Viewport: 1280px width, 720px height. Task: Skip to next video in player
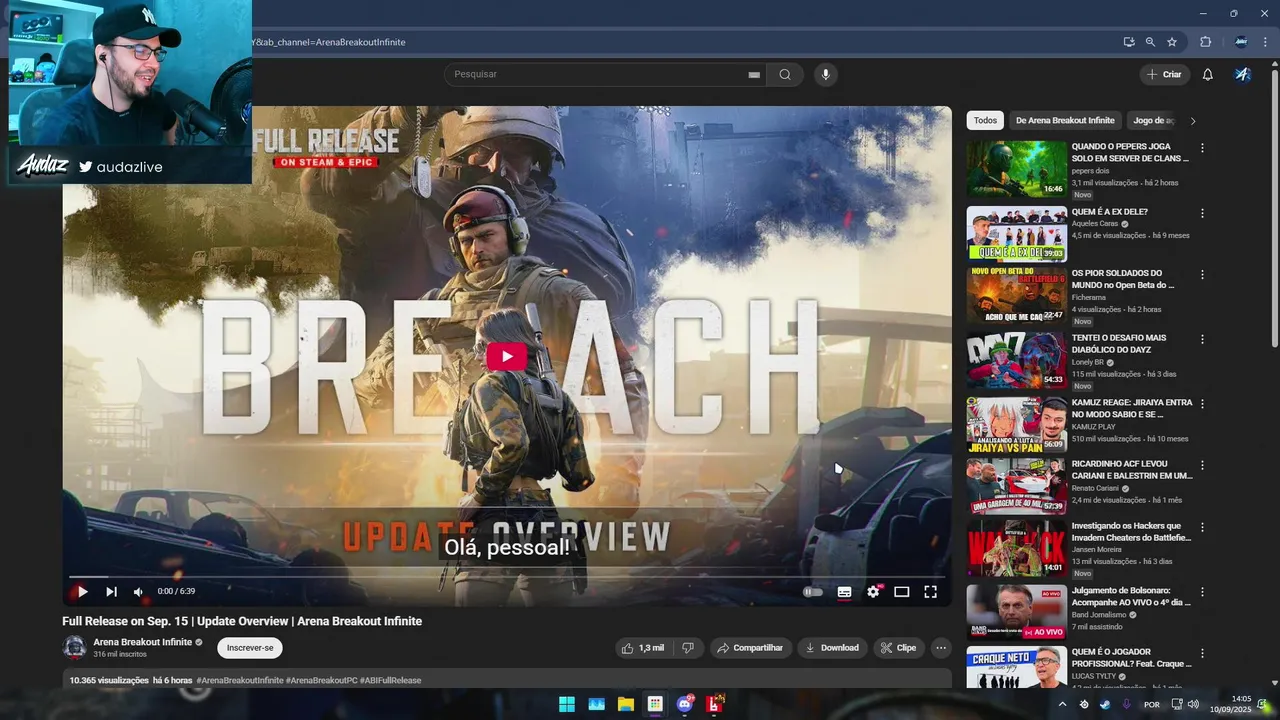pyautogui.click(x=111, y=592)
